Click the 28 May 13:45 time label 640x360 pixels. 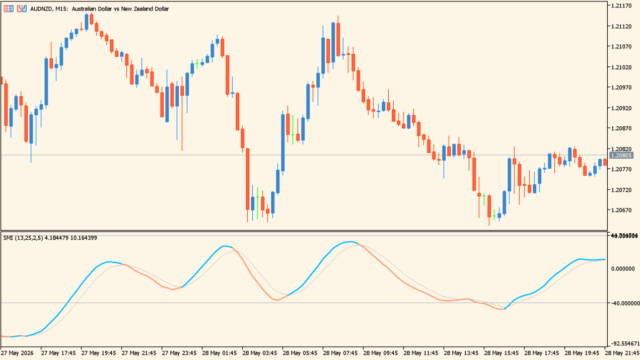tap(461, 353)
